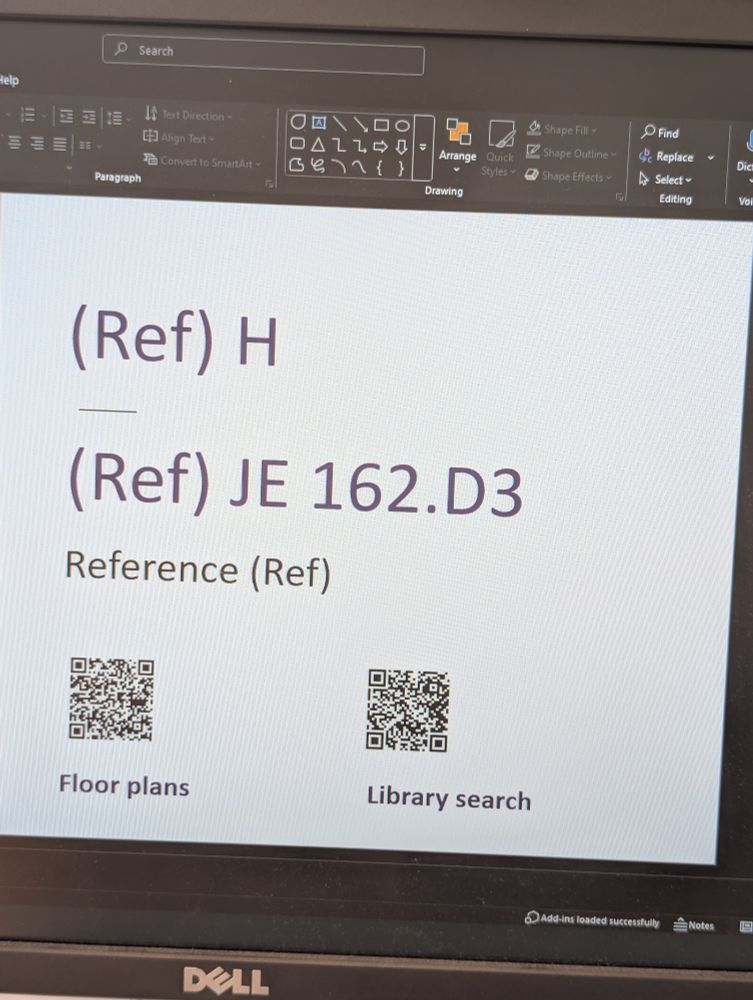The width and height of the screenshot is (753, 1000).
Task: Select the Rectangle shape
Action: tap(381, 124)
